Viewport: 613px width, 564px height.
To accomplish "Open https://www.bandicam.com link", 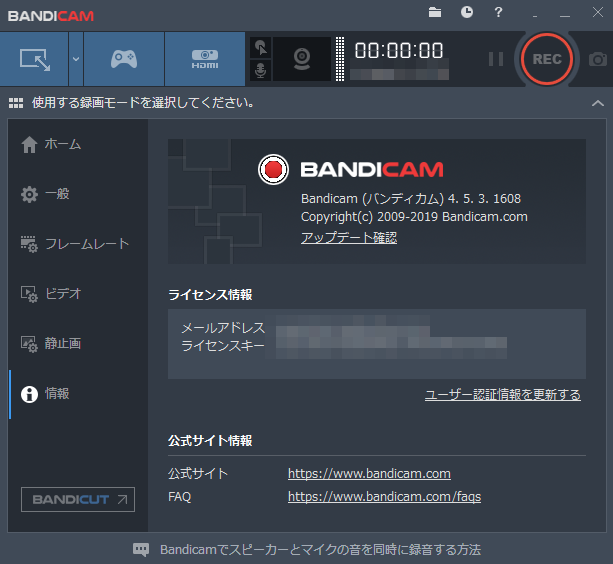I will click(x=369, y=474).
